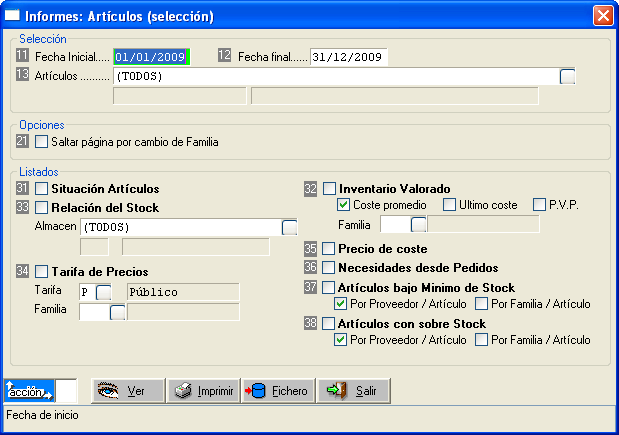Click the number 12 field marker
This screenshot has height=435, width=619.
click(225, 55)
